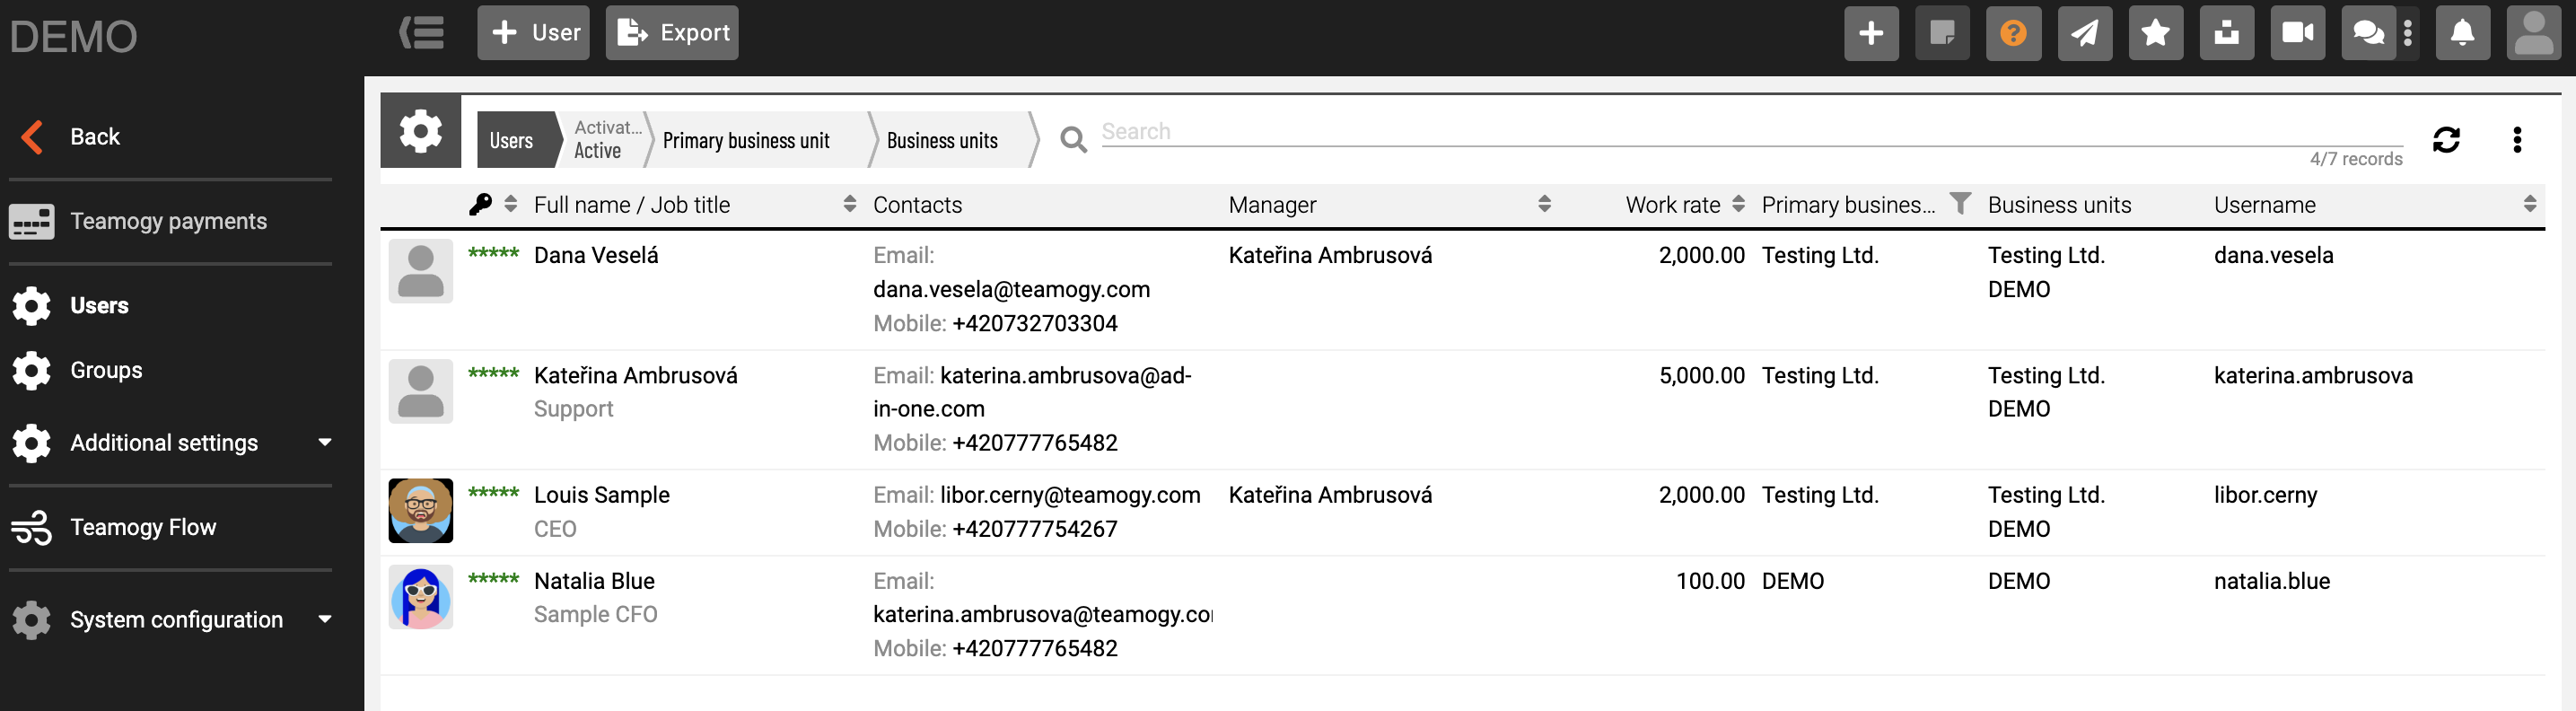Open chat options three-dot icon

2407,33
